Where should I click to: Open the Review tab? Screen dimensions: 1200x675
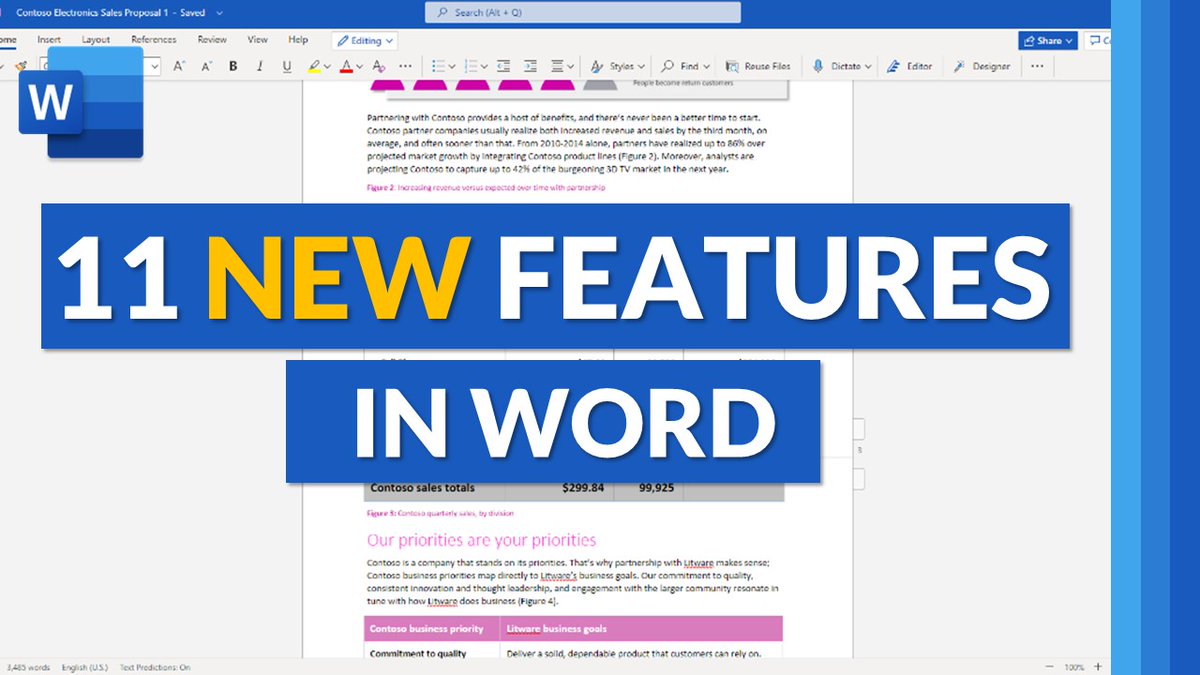pos(212,40)
